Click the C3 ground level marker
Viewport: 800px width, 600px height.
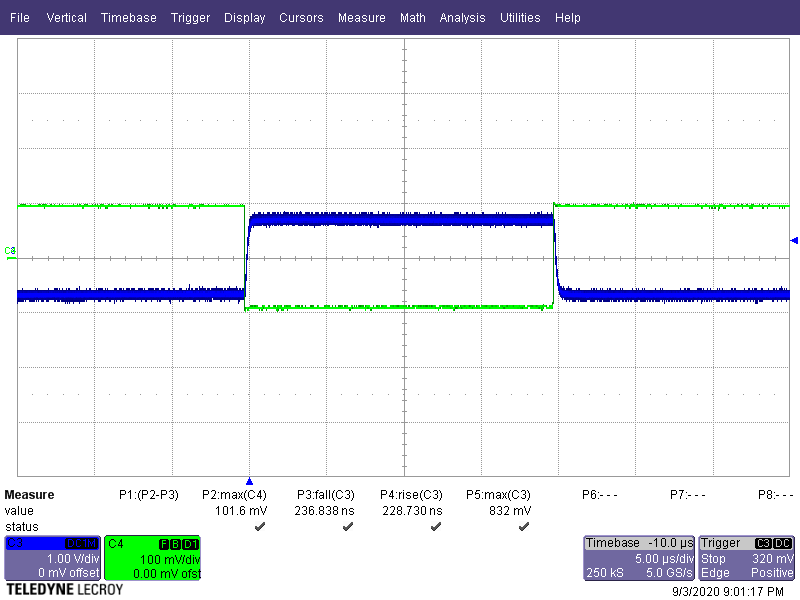tap(10, 252)
